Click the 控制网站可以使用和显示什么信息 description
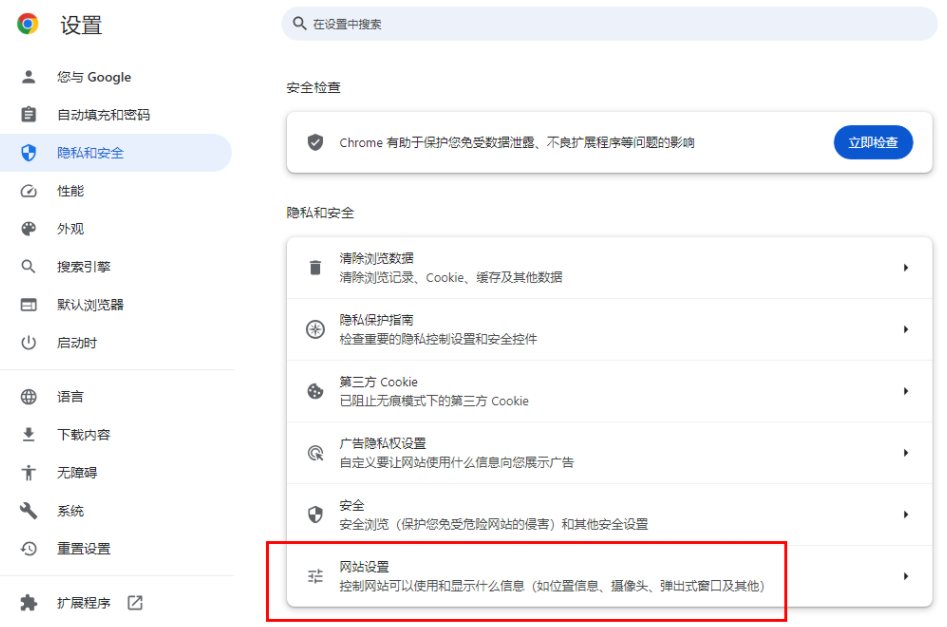 [552, 586]
